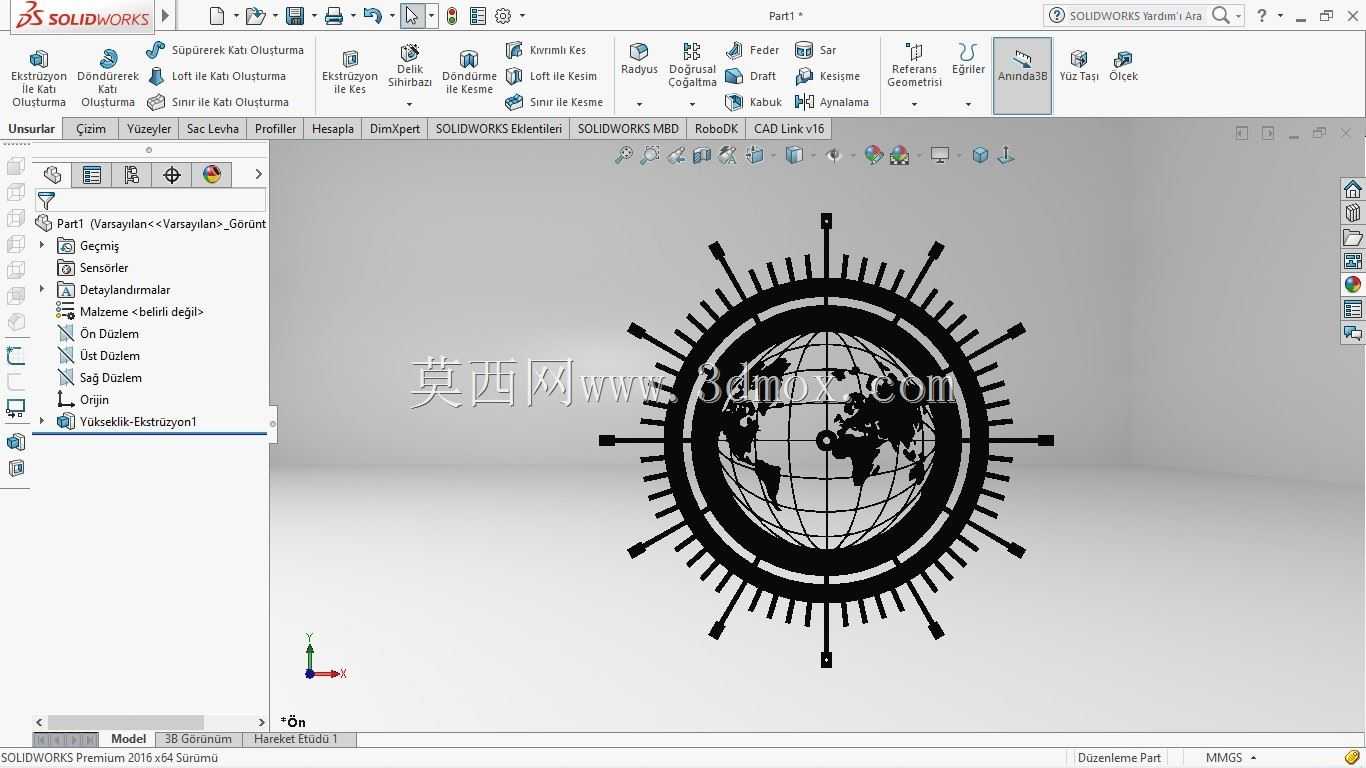This screenshot has width=1366, height=768.
Task: Click the Aynalama mirror tool
Action: pos(832,102)
